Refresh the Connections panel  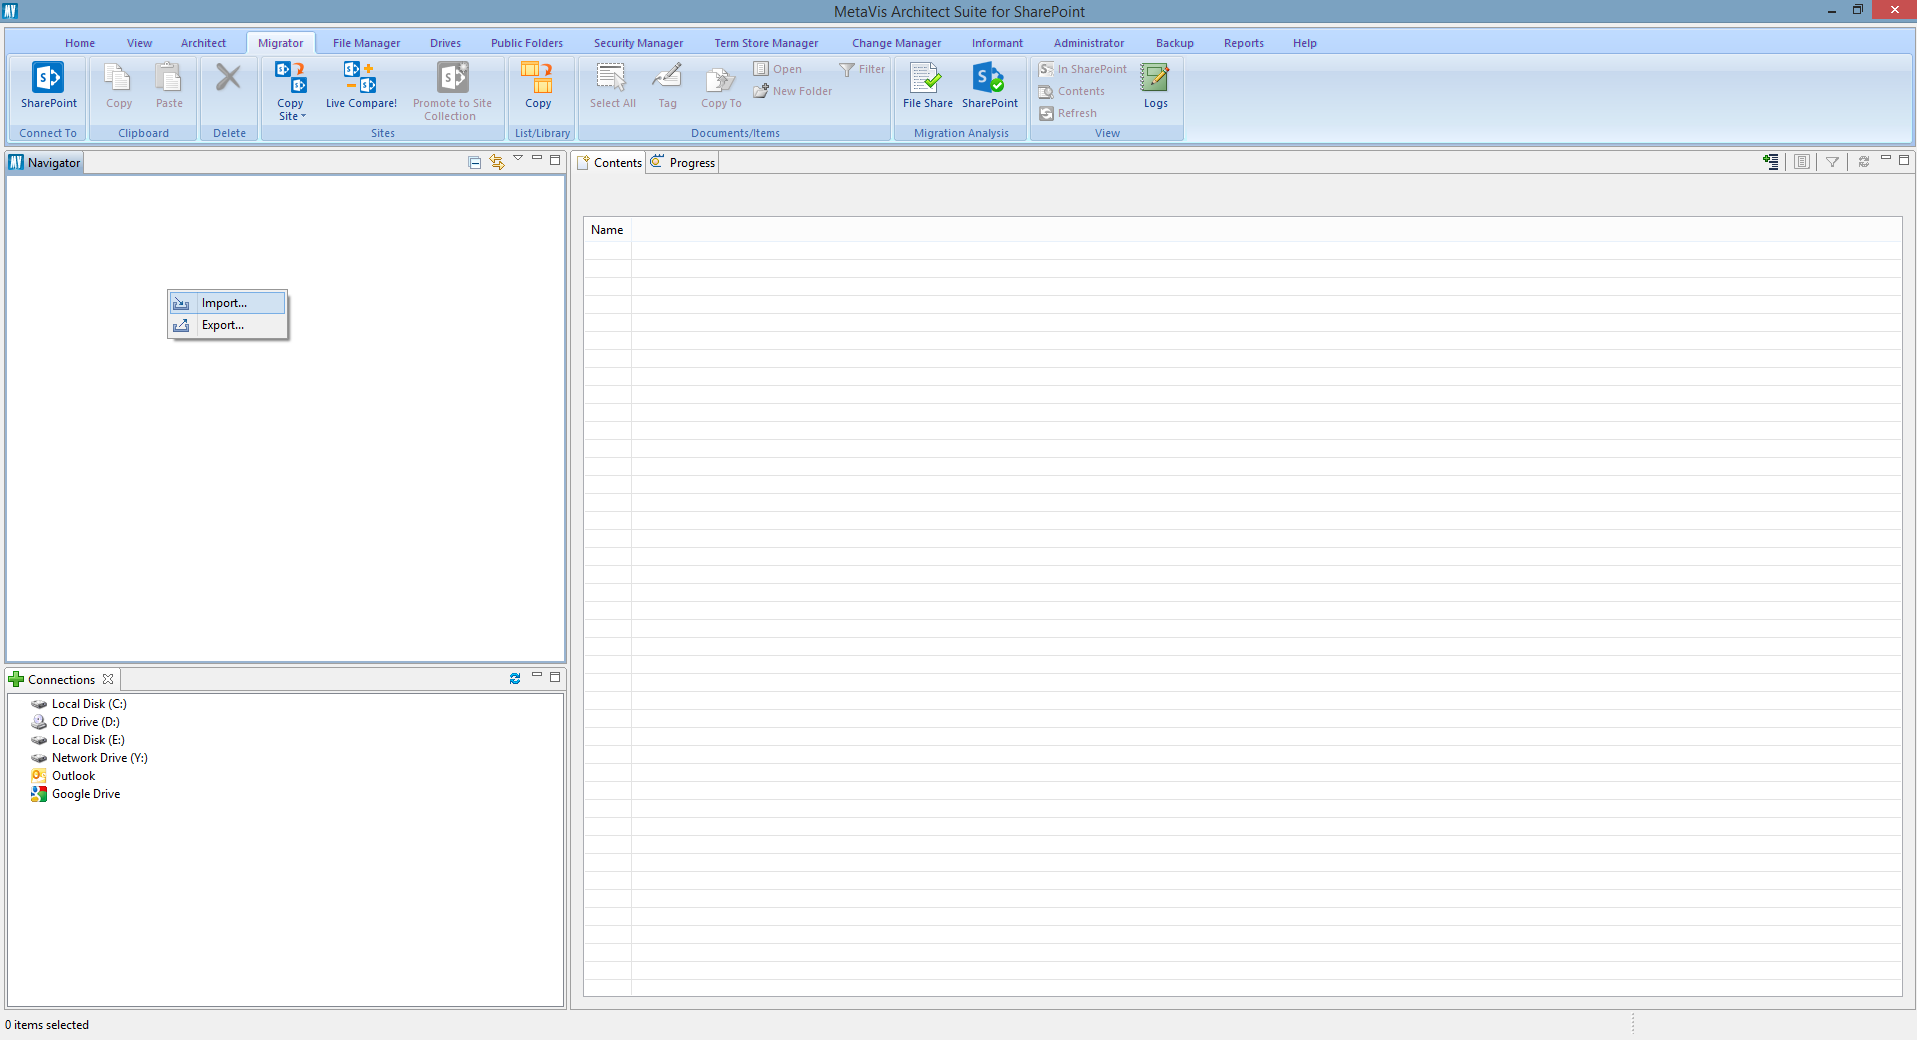point(515,679)
